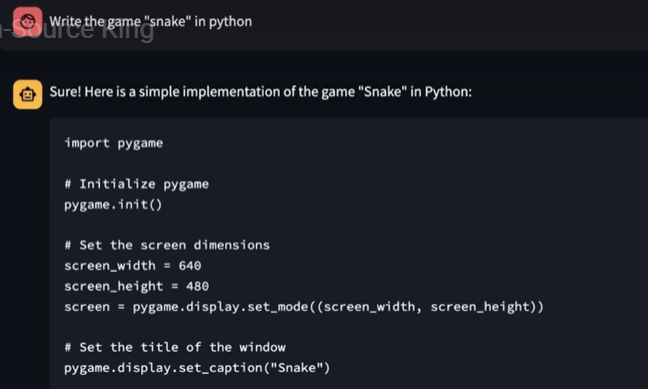Click the '# Set the screen dimensions' comment
Screen dimensions: 648x389
coord(167,245)
